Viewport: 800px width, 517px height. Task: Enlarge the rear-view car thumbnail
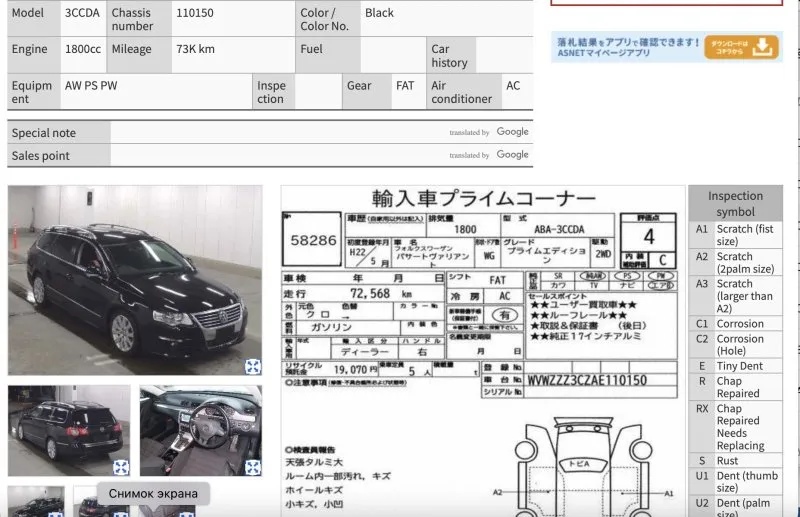coord(121,467)
